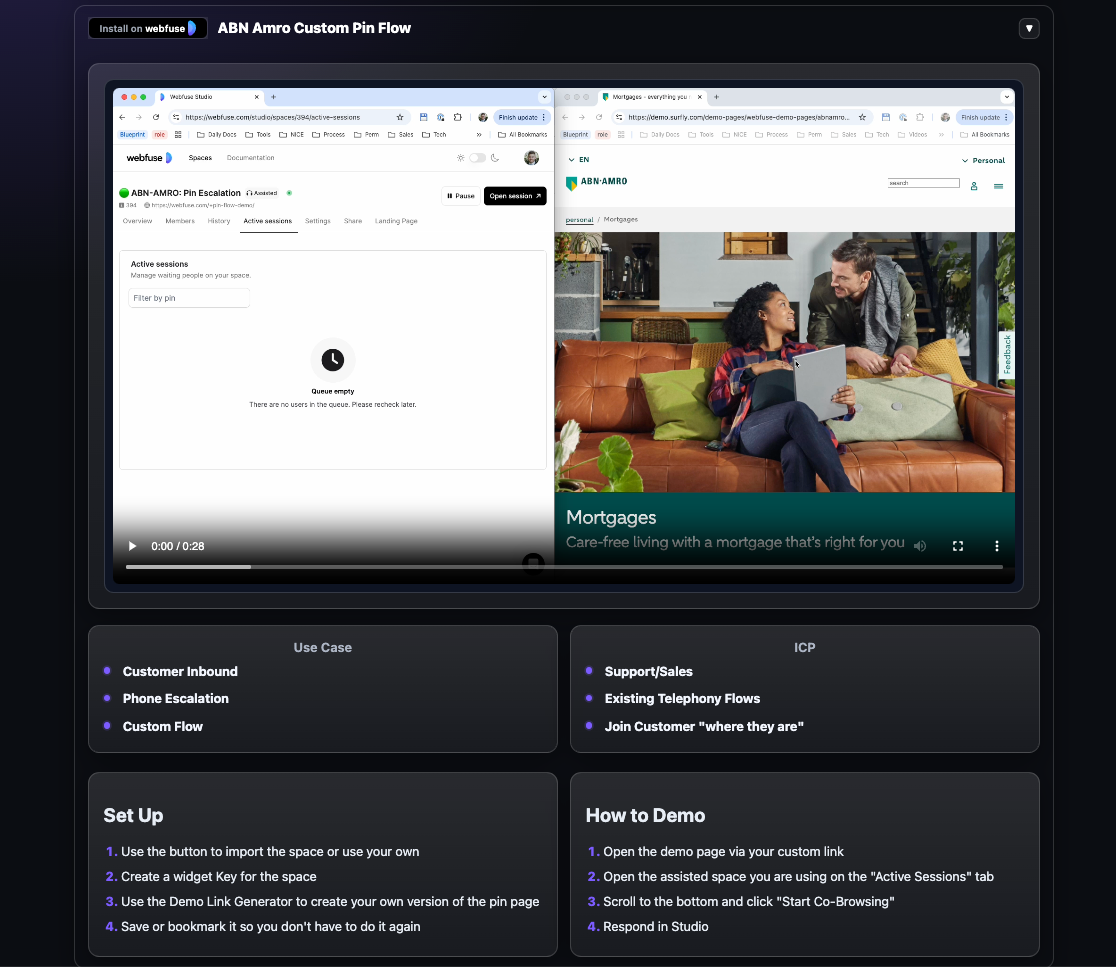The image size is (1116, 967).
Task: Expand the tab search chevron in Mortgages browser window
Action: [1006, 97]
